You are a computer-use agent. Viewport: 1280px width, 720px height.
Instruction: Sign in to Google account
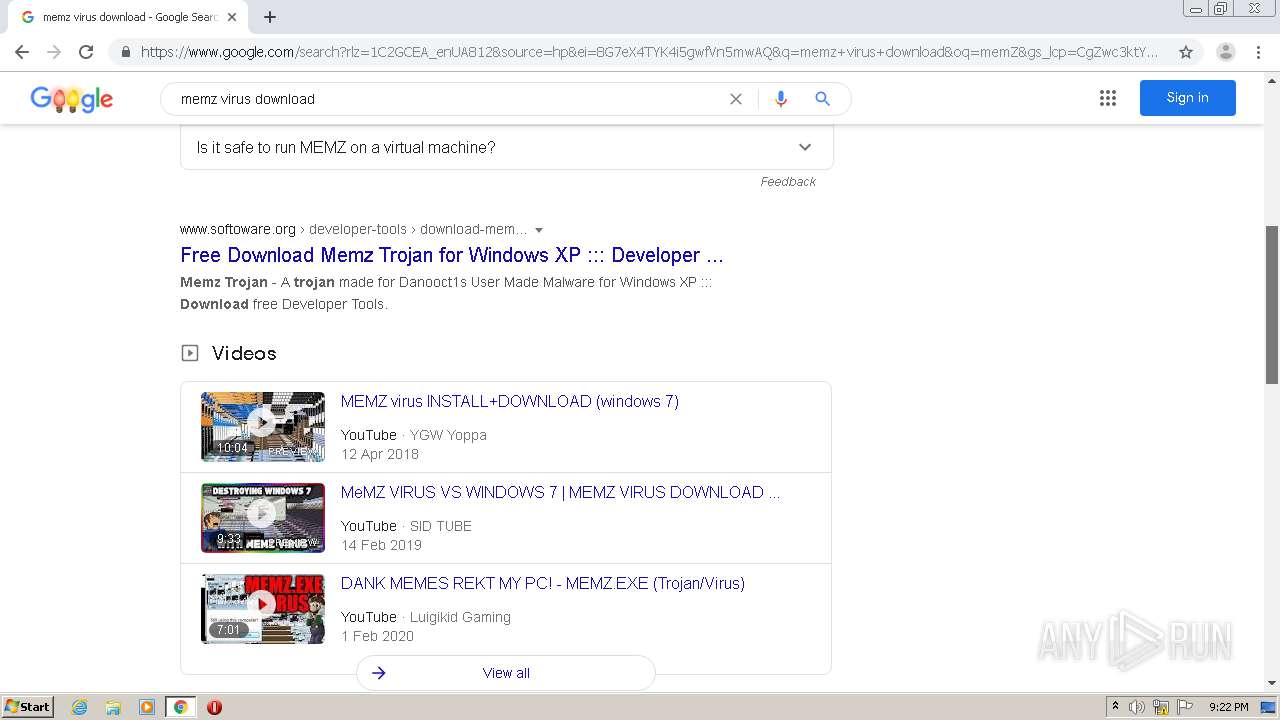(x=1187, y=98)
